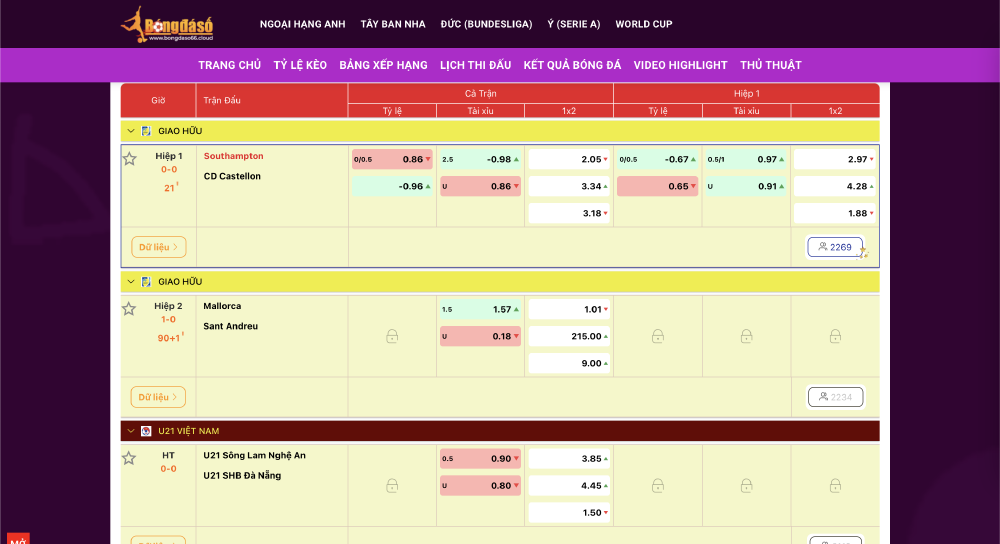Go to KẾT QUẢ BÓNG ĐÁ tab

[572, 65]
